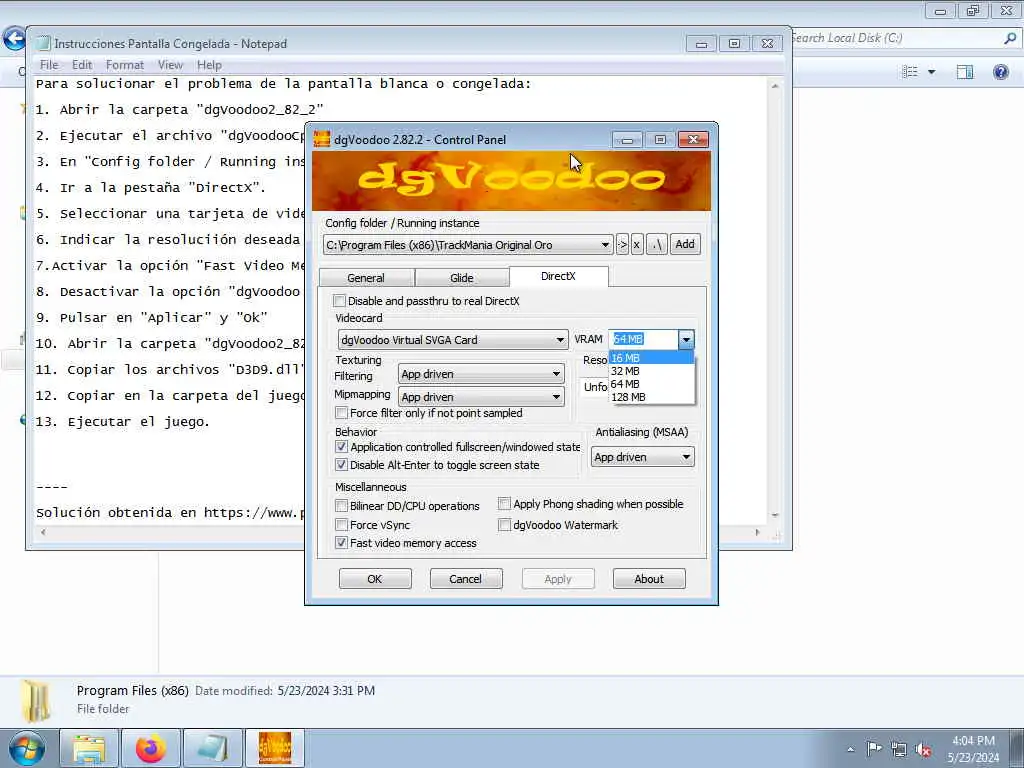Toggle Force filter only if not point sampled
This screenshot has height=768, width=1024.
pos(341,413)
